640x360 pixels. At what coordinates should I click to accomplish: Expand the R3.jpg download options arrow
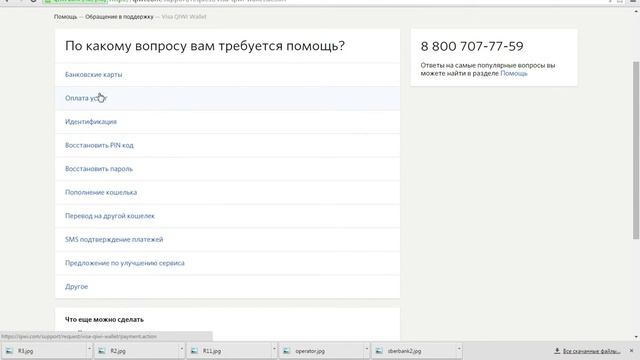(x=89, y=349)
